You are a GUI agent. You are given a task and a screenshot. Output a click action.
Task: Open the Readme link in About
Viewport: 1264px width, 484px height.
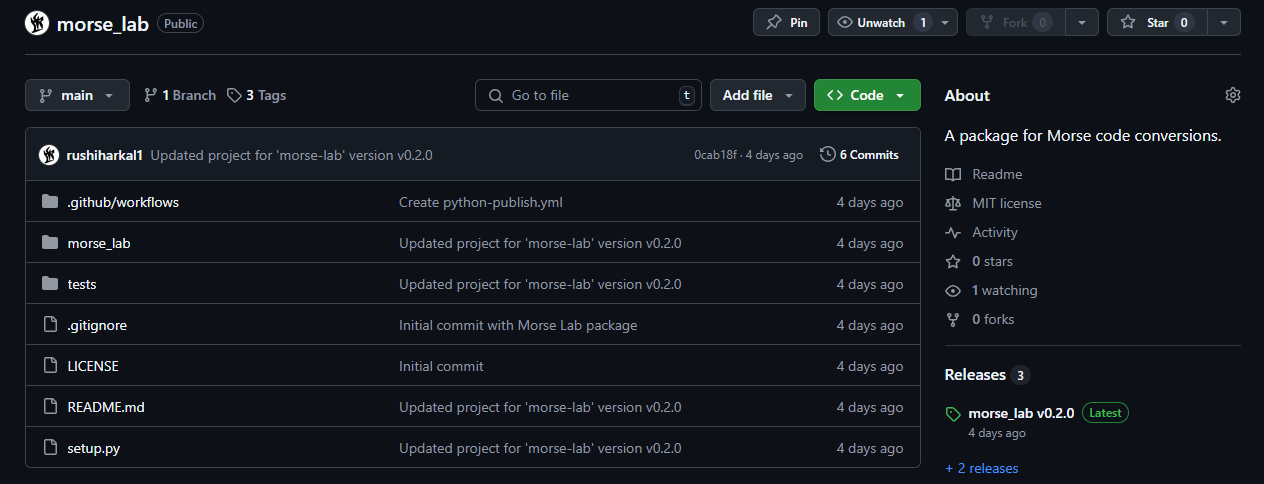pos(997,174)
